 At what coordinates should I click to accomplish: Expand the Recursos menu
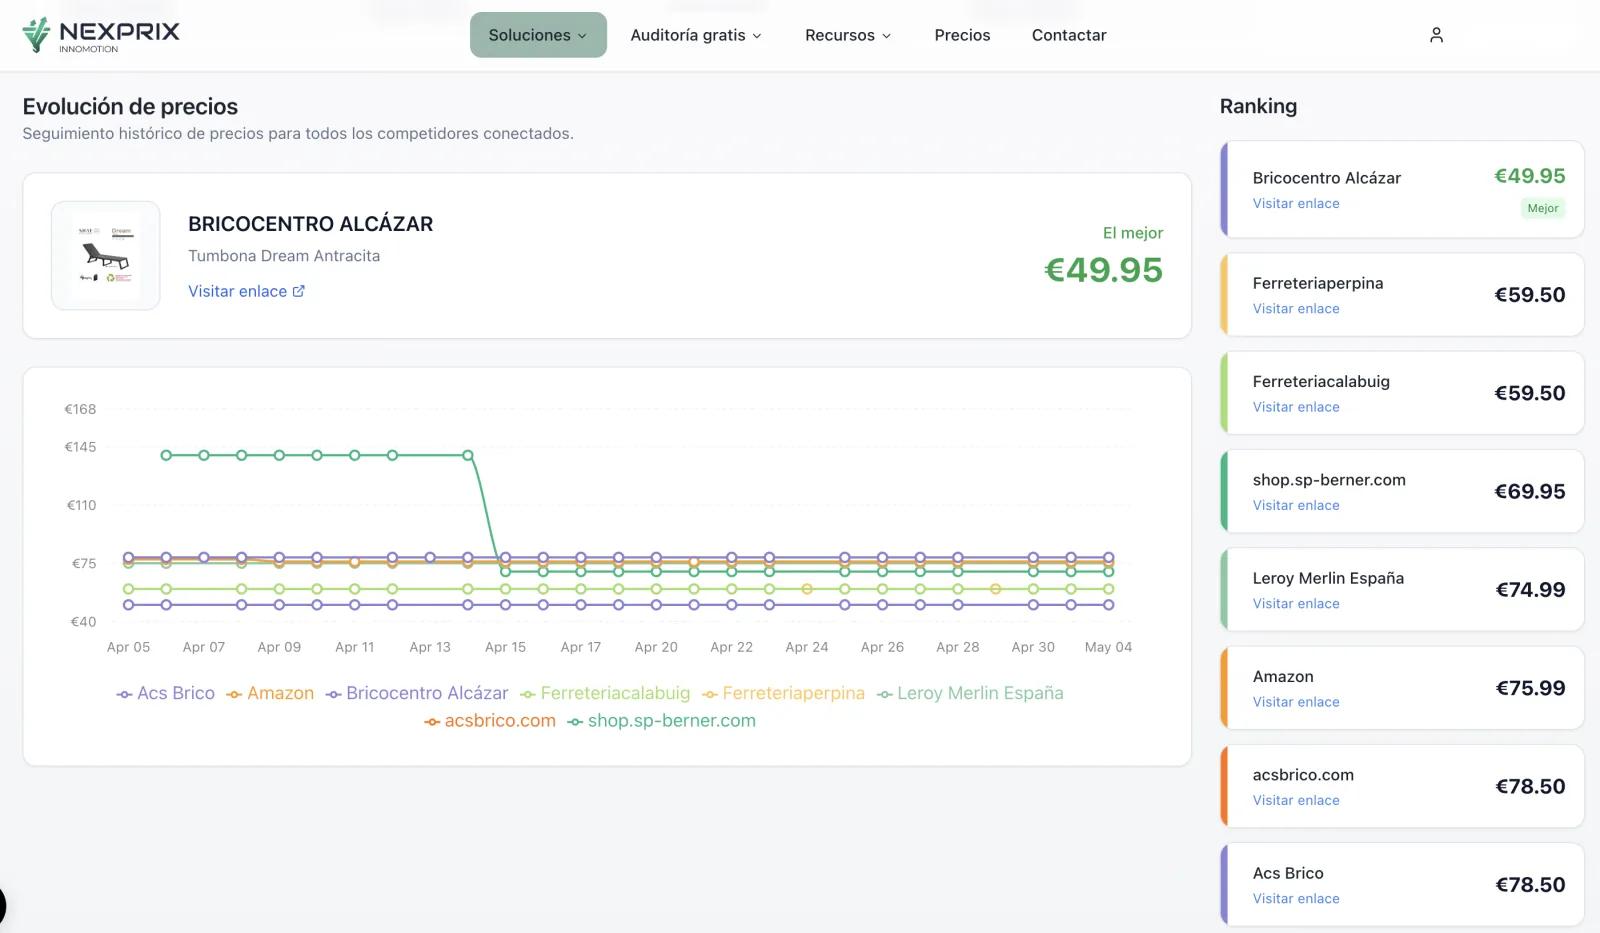point(848,35)
